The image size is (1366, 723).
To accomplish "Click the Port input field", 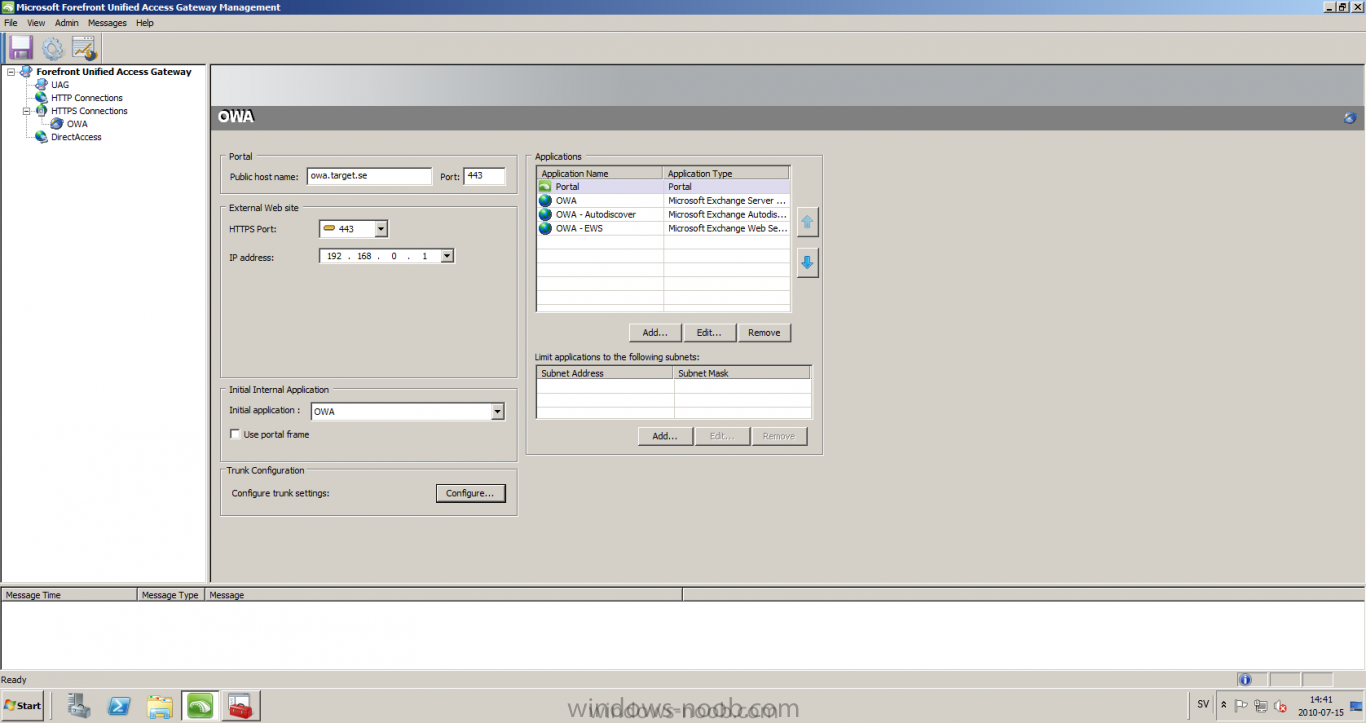I will [485, 176].
